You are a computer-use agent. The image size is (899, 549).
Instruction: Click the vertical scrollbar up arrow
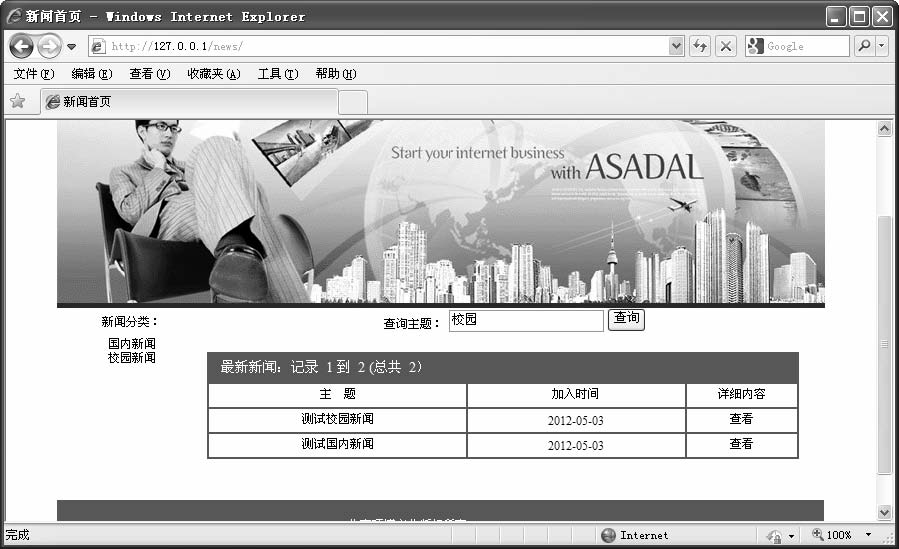(885, 128)
